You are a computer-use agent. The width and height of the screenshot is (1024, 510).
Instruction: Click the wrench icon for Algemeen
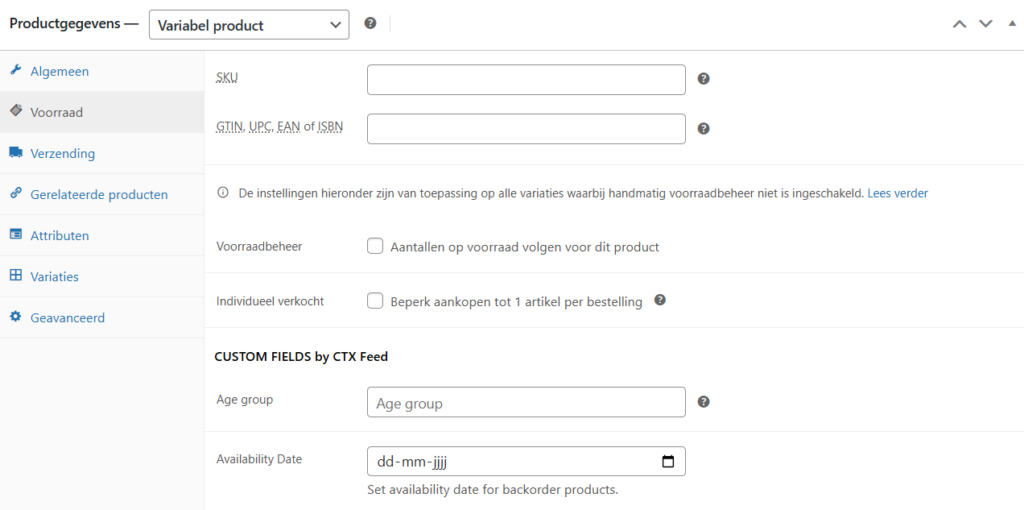16,71
